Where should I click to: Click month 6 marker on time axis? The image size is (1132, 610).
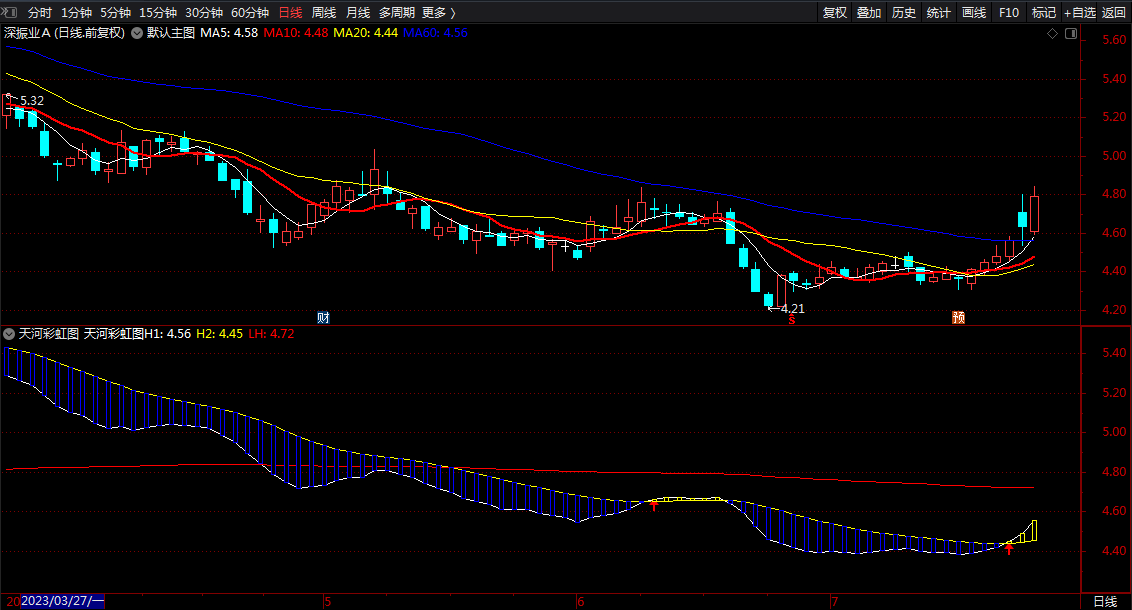(580, 601)
